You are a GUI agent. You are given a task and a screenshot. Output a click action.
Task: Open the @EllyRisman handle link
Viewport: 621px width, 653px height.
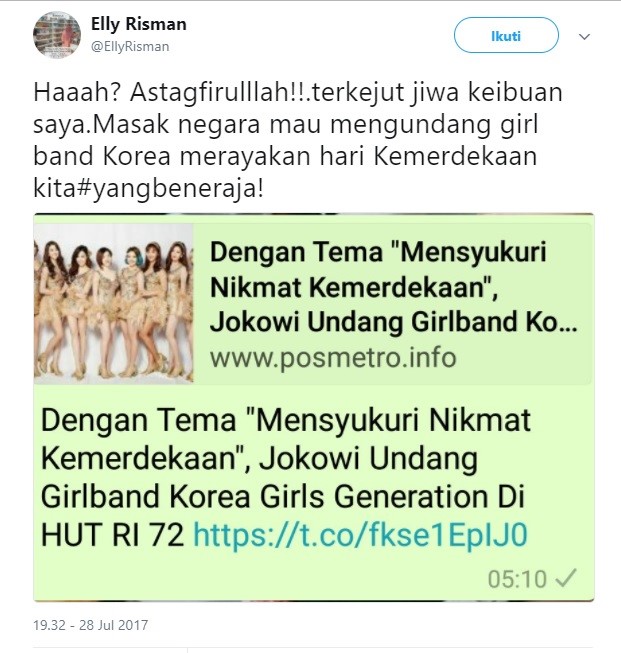tap(130, 46)
